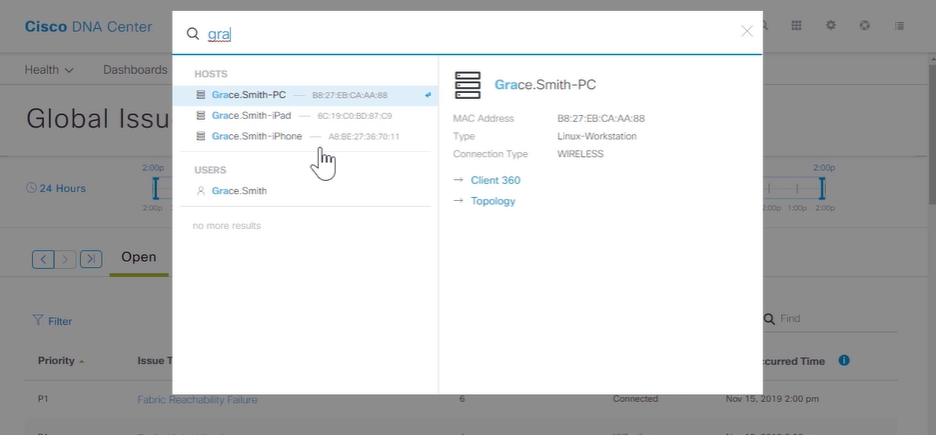Select the Grace.Smith-iPad host result

305,116
